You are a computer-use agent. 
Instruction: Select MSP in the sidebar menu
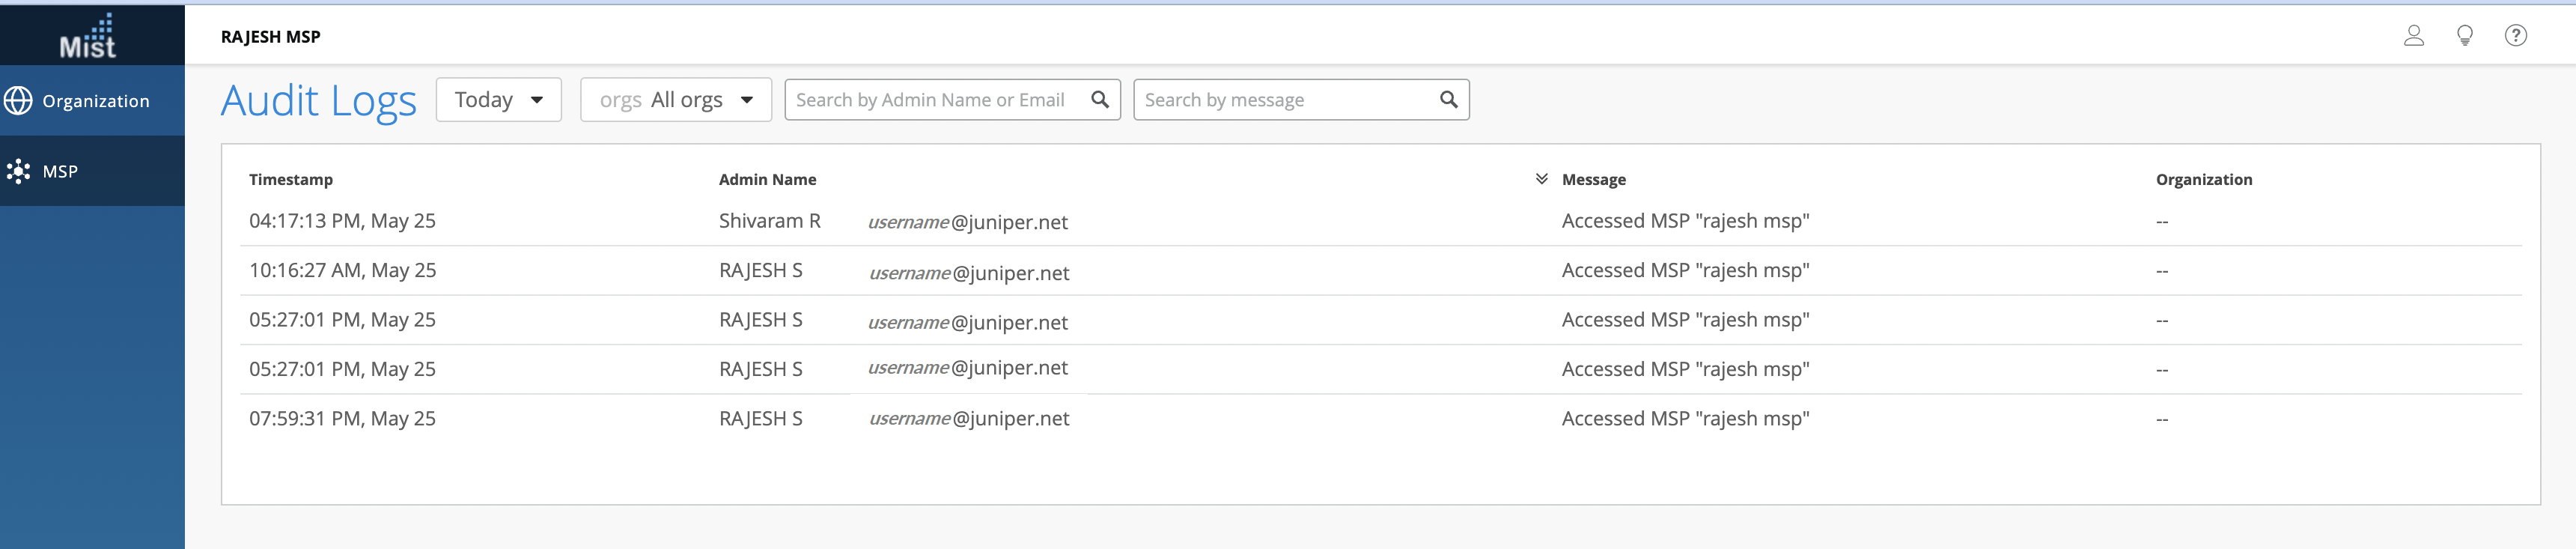[x=60, y=172]
